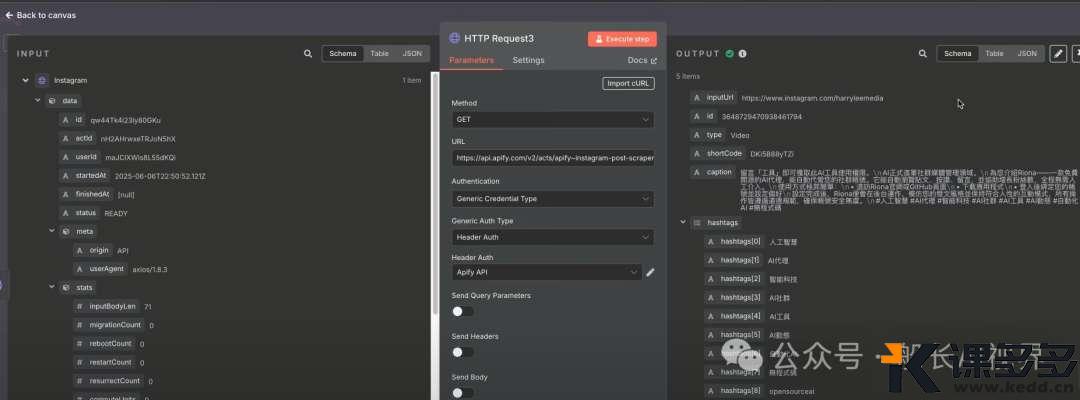1080x400 pixels.
Task: Collapse the hashtags tree in output
Action: tap(683, 222)
